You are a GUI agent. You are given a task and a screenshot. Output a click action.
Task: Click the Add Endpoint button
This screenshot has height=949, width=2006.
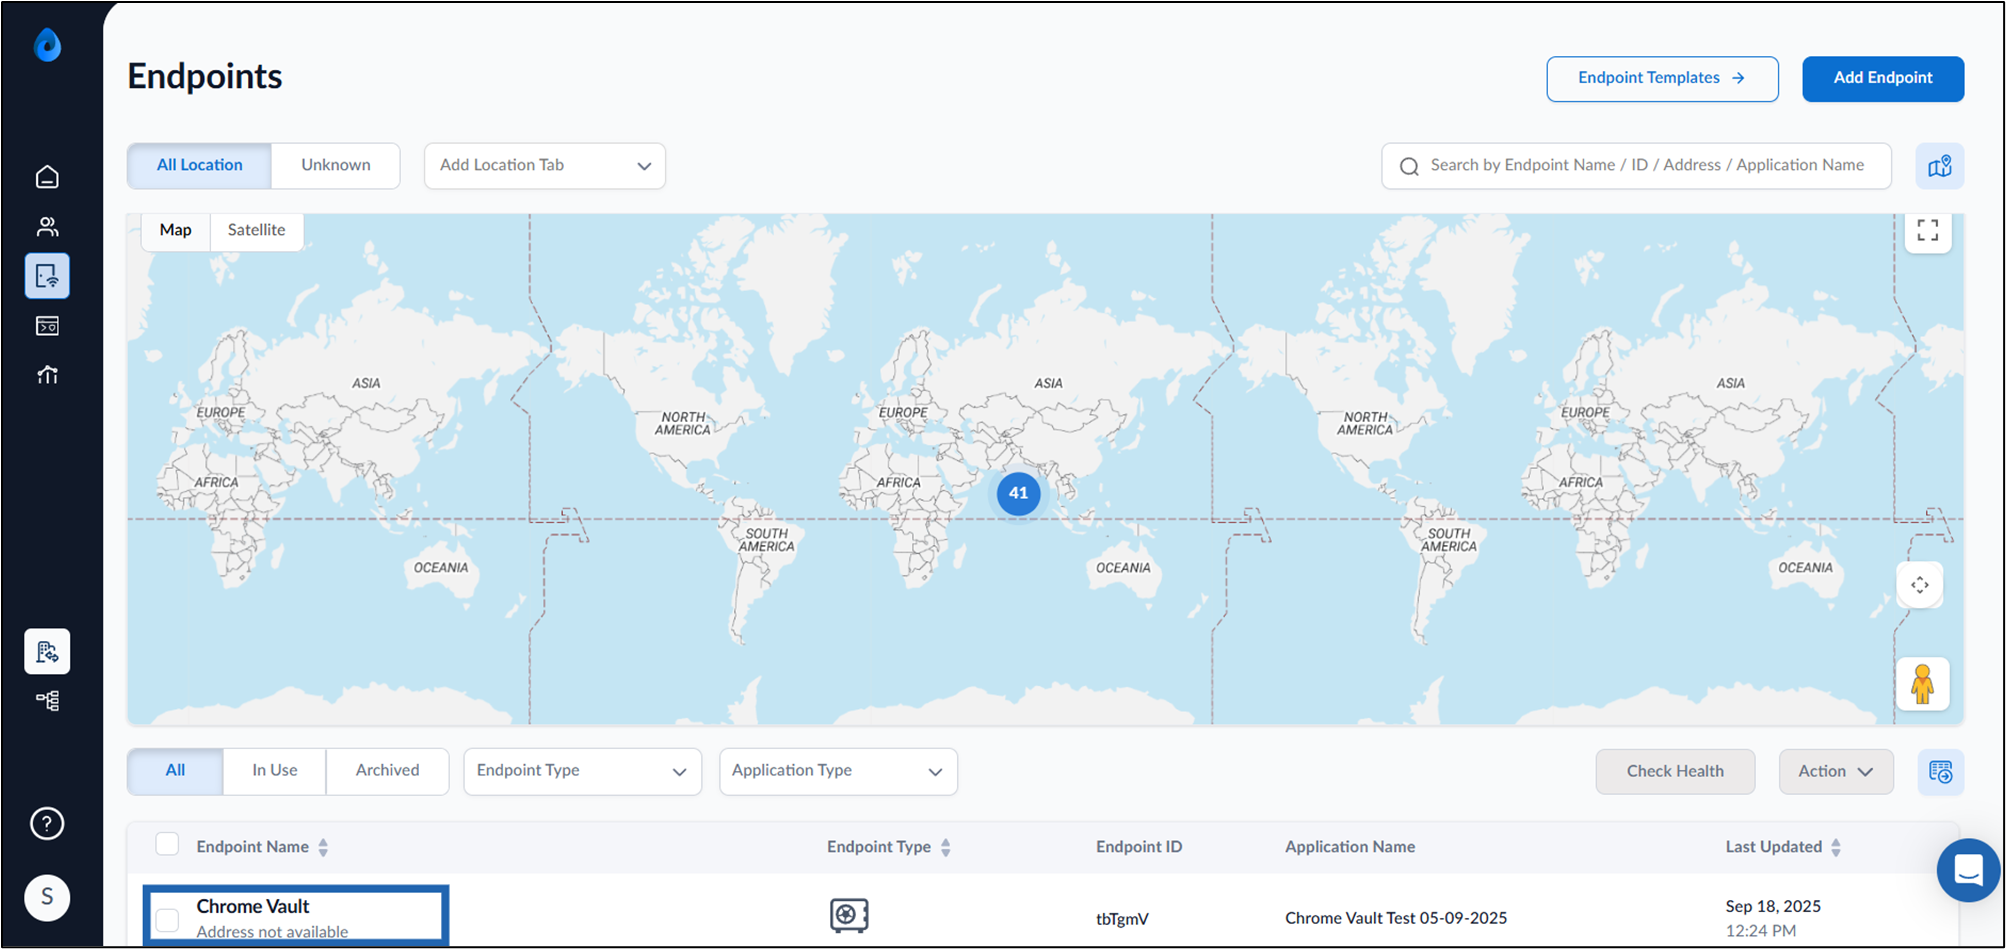tap(1883, 79)
